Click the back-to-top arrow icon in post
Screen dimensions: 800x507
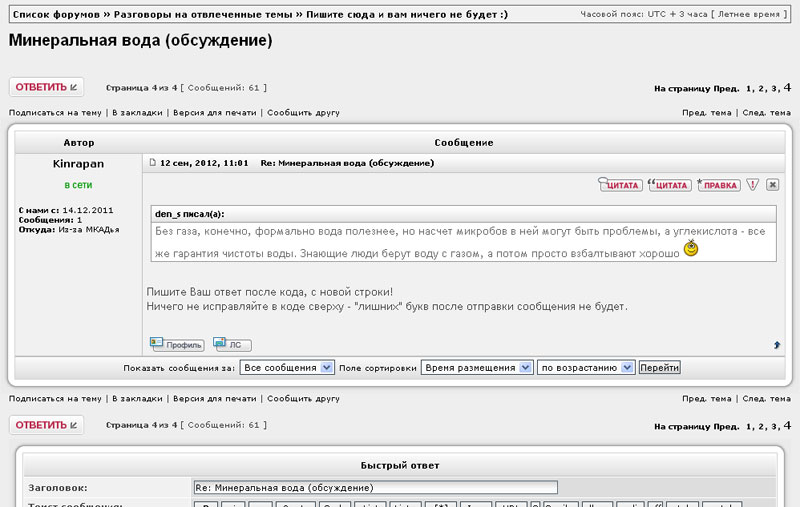777,345
